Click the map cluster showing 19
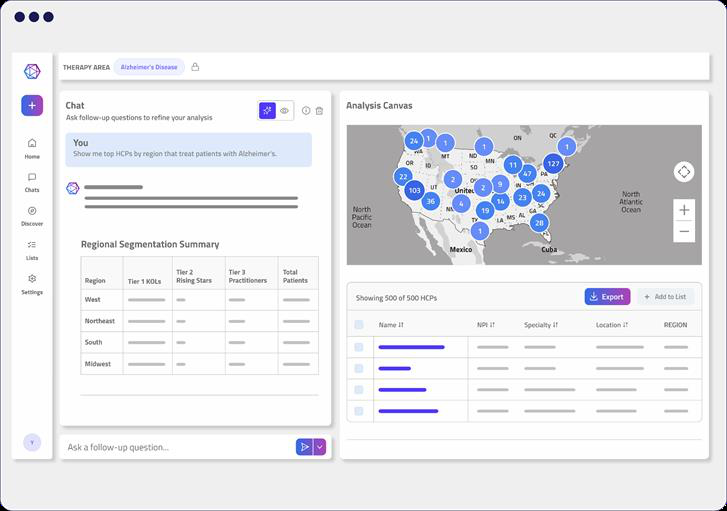The height and width of the screenshot is (511, 727). pyautogui.click(x=485, y=211)
